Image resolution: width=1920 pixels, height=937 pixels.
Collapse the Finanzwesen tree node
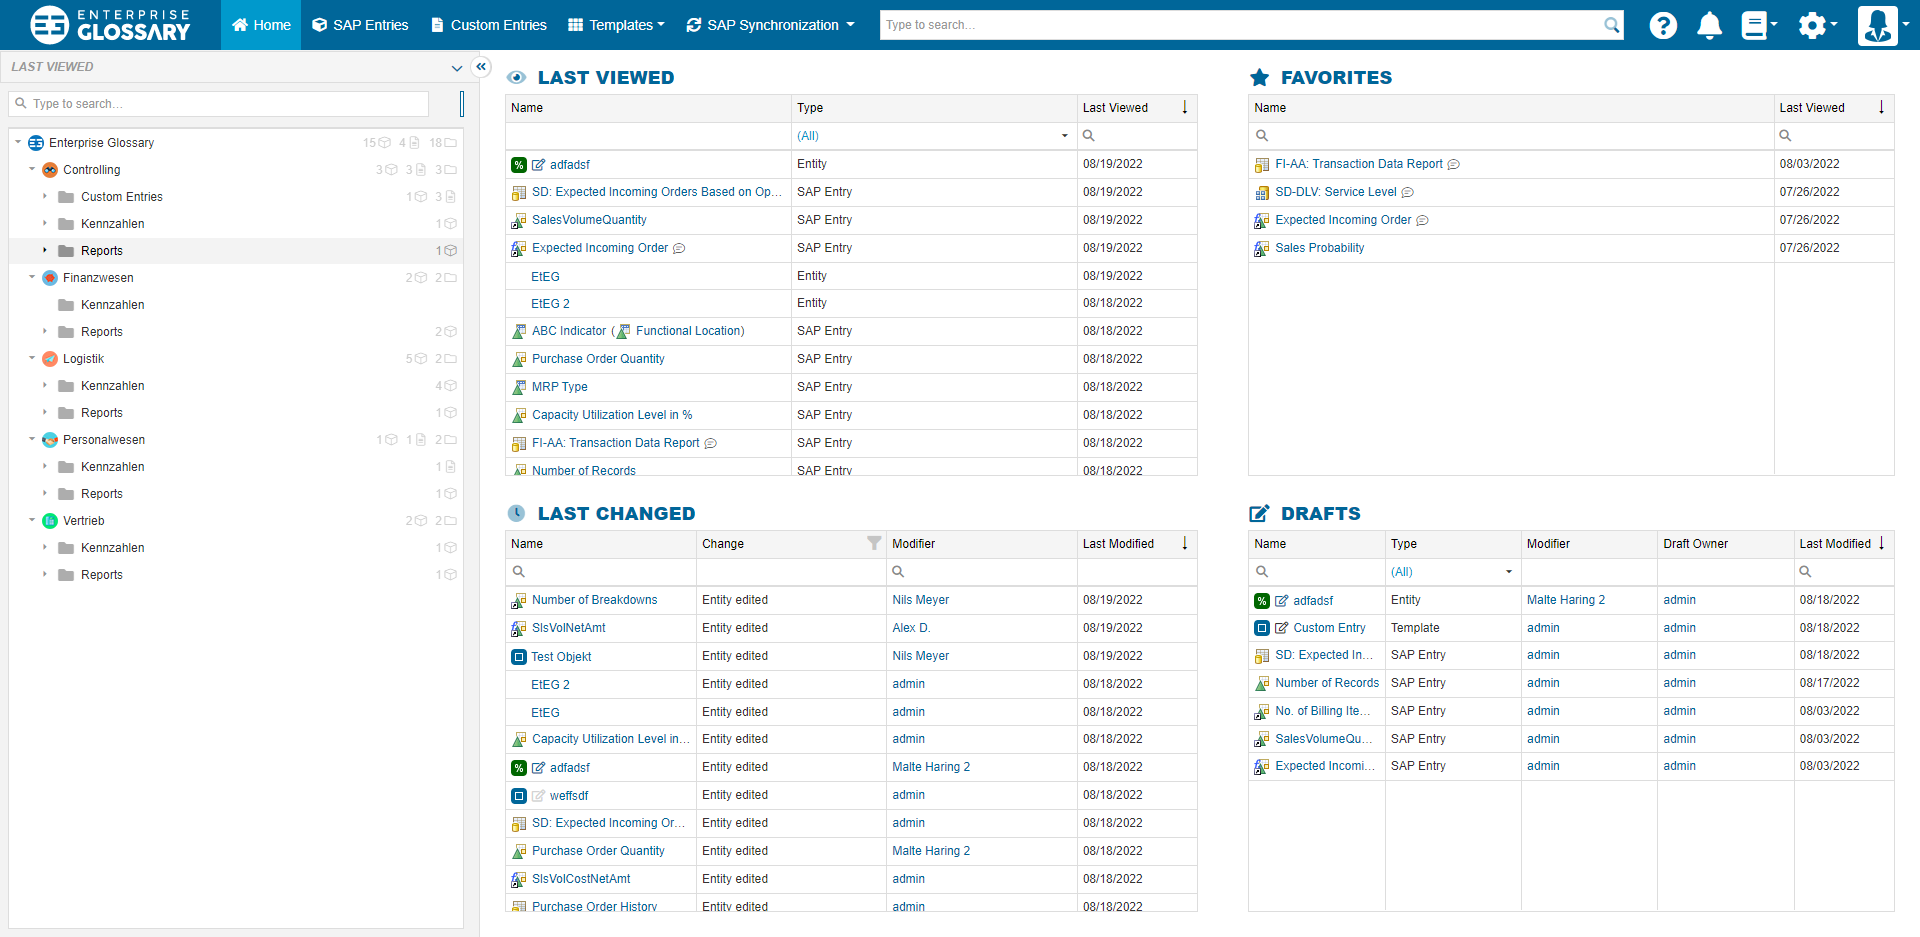[32, 278]
